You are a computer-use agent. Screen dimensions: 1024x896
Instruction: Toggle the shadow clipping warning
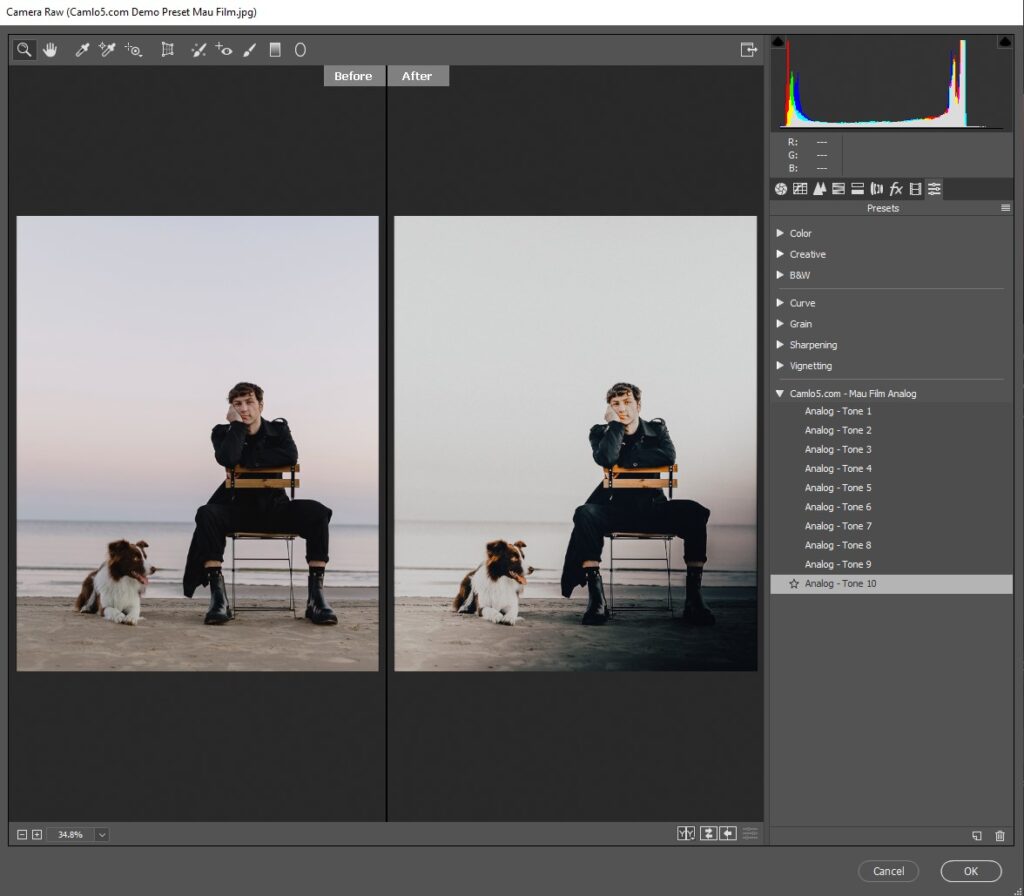pyautogui.click(x=778, y=42)
